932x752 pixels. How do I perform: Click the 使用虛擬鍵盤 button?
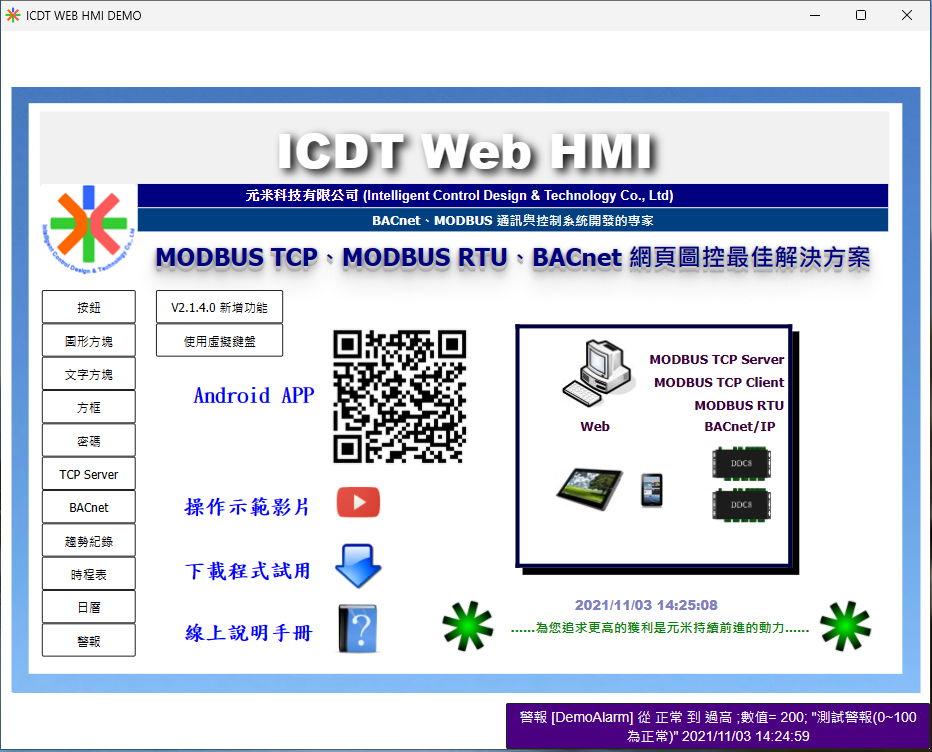219,340
